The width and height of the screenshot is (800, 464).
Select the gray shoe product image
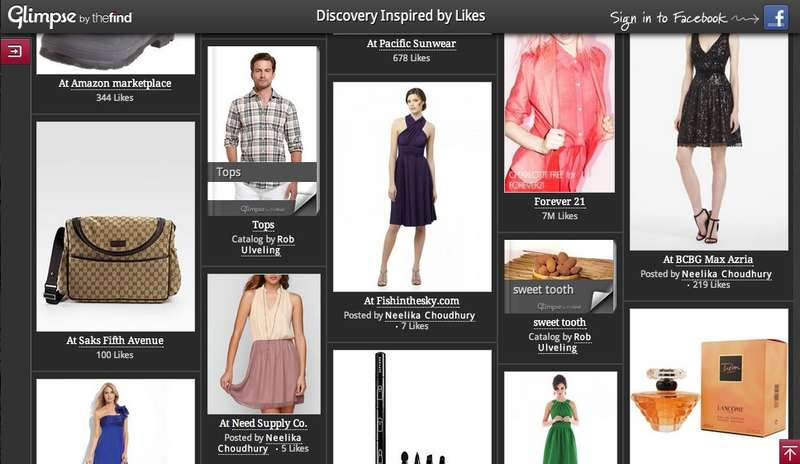[x=115, y=54]
